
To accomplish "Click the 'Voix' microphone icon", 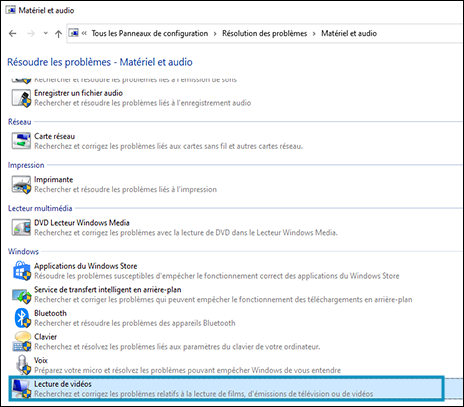I will click(23, 365).
